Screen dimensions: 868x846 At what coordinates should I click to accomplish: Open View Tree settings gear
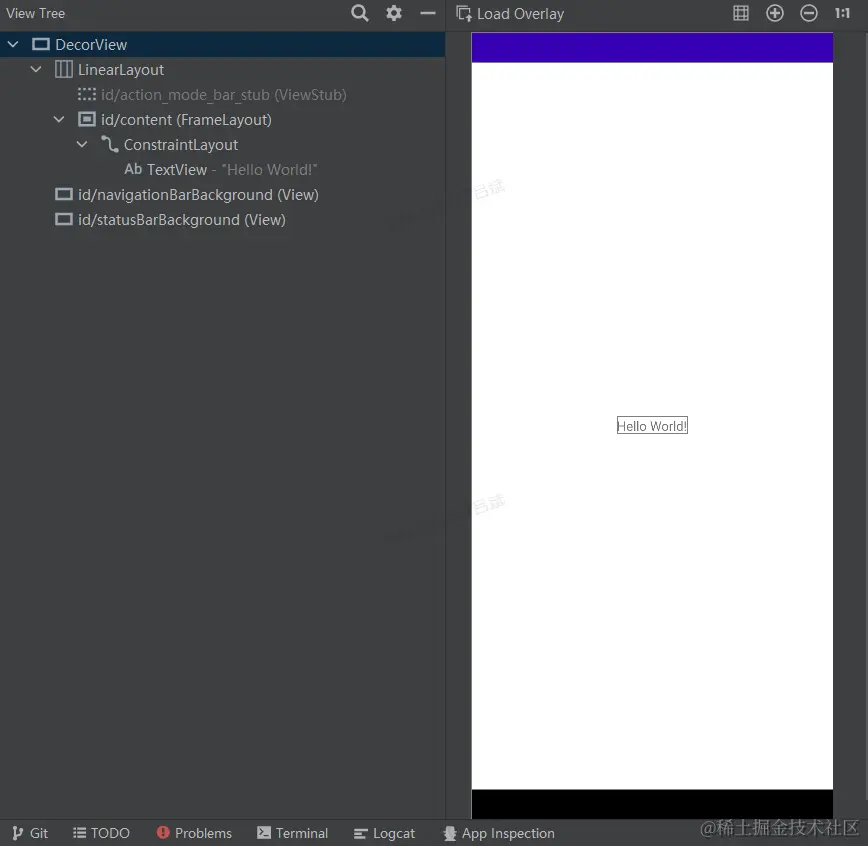pyautogui.click(x=394, y=13)
